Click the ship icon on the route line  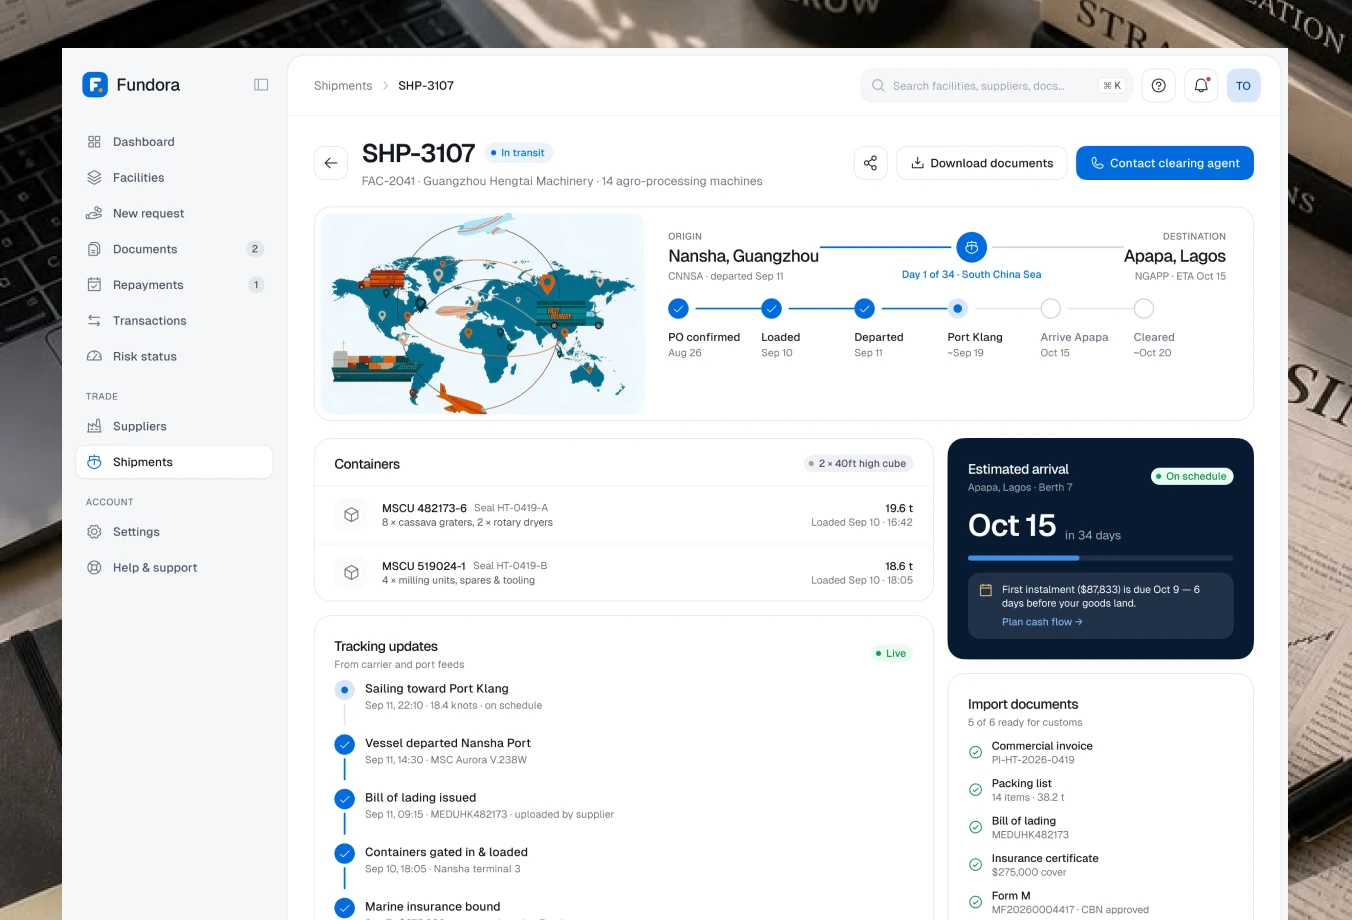click(971, 247)
